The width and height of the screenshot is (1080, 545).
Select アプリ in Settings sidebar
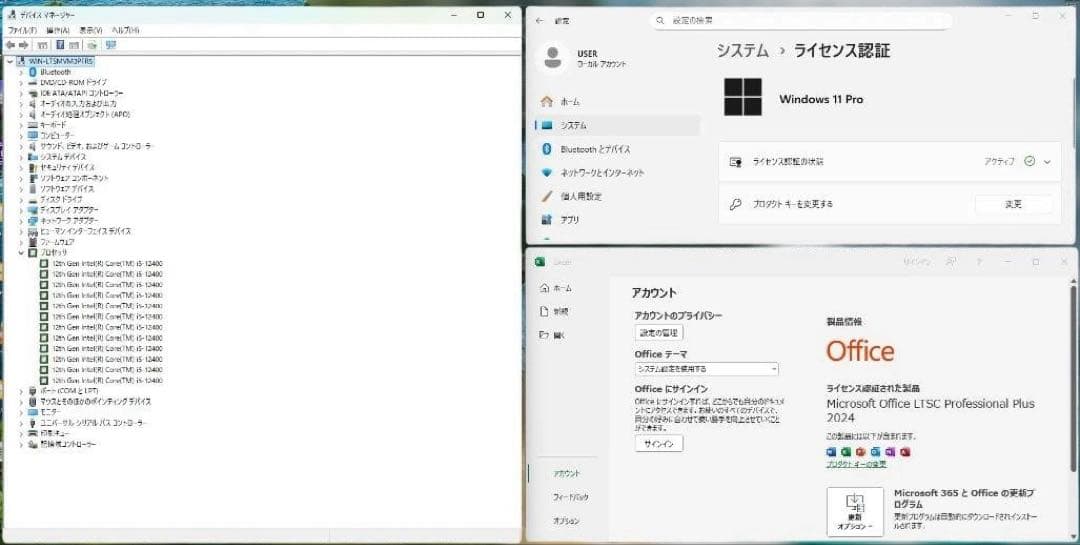[617, 220]
